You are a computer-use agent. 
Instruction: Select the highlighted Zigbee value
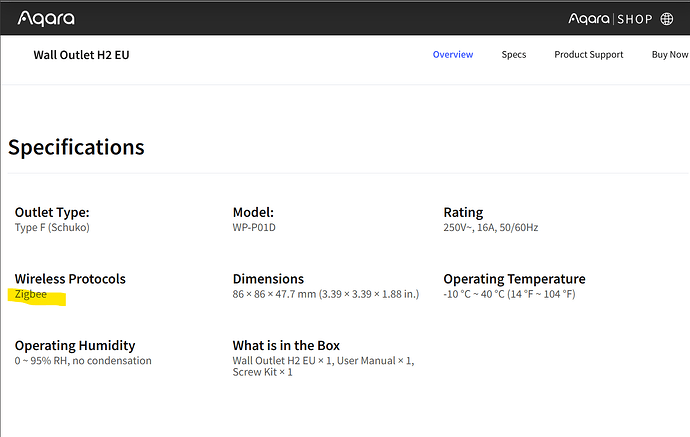point(31,294)
